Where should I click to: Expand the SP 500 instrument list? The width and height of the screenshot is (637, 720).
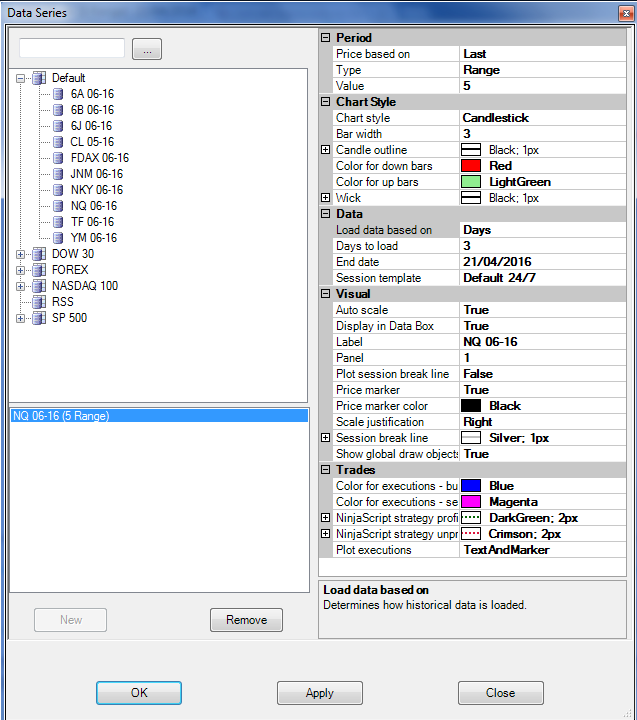pos(20,318)
